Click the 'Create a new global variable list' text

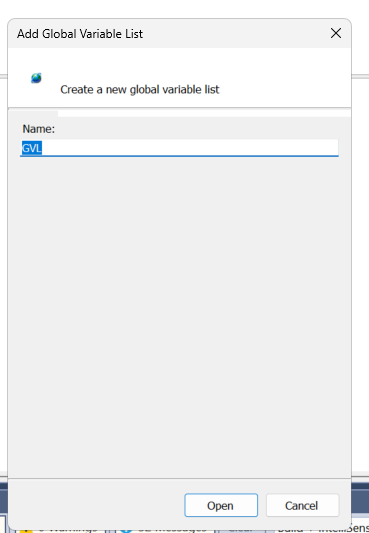140,89
